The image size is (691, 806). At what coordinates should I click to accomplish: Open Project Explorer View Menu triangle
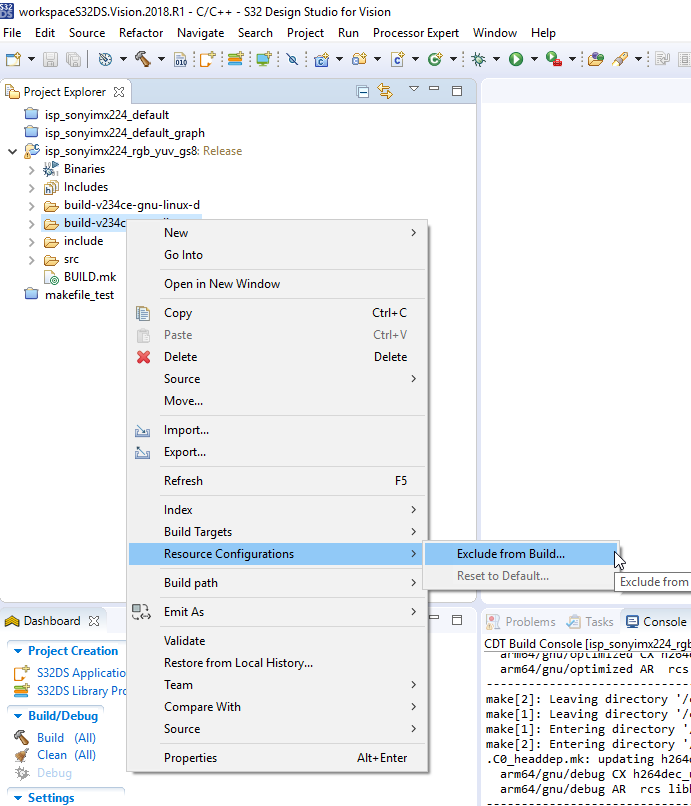413,89
